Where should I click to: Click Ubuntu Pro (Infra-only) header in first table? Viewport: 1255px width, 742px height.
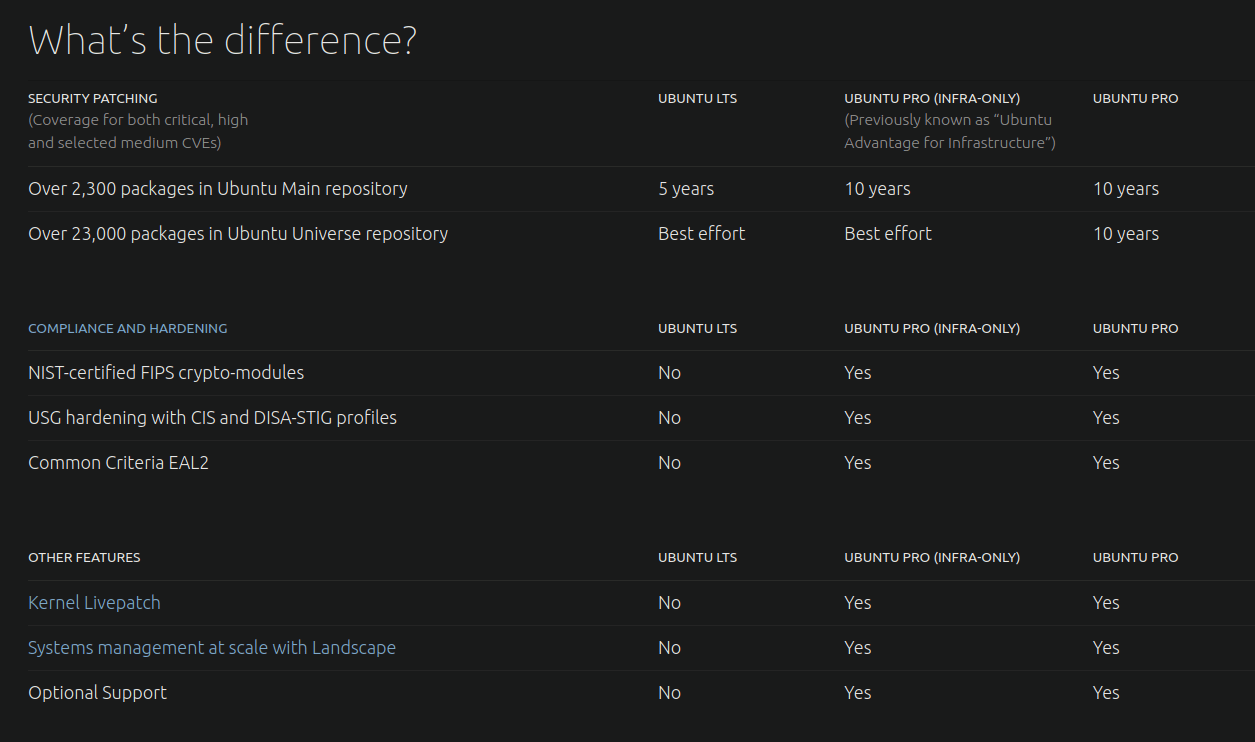tap(932, 98)
